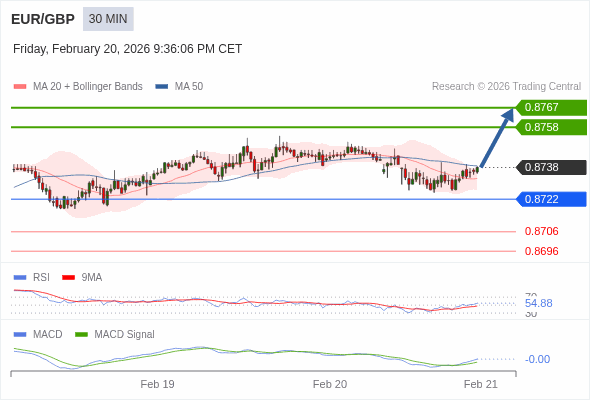Click the MA 50 legend label

189,87
